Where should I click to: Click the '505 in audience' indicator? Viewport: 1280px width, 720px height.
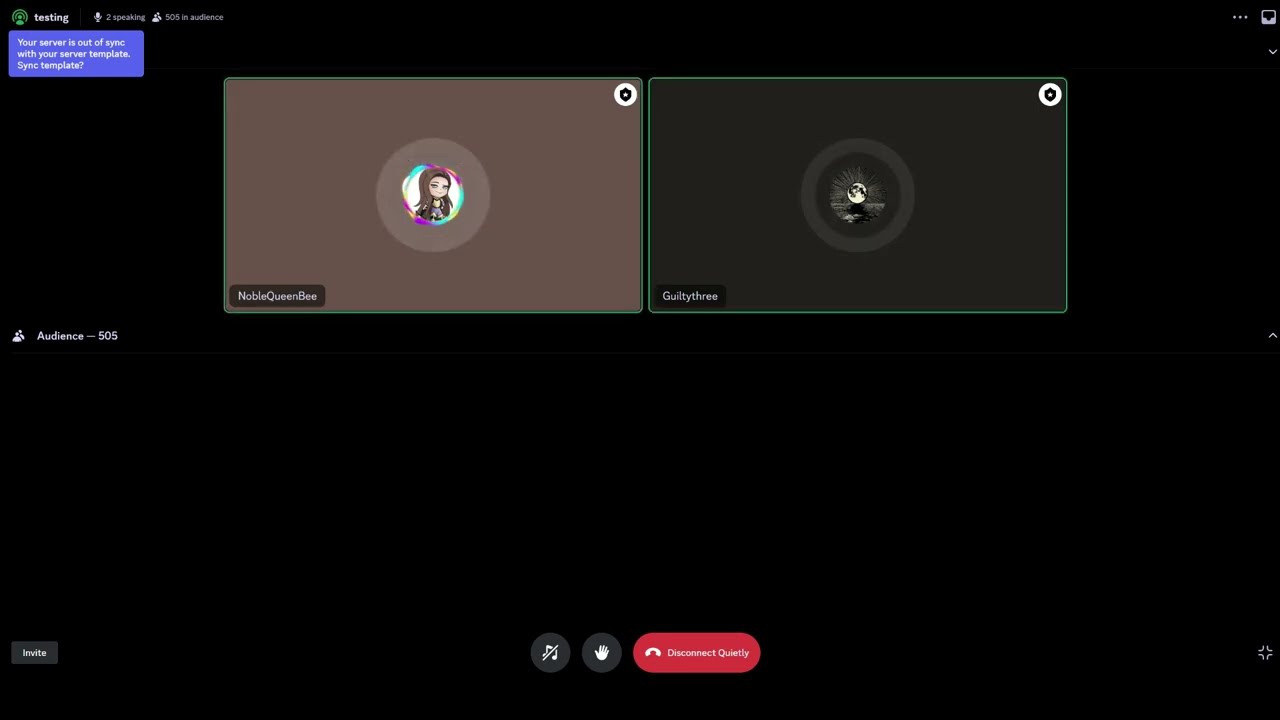pos(187,17)
